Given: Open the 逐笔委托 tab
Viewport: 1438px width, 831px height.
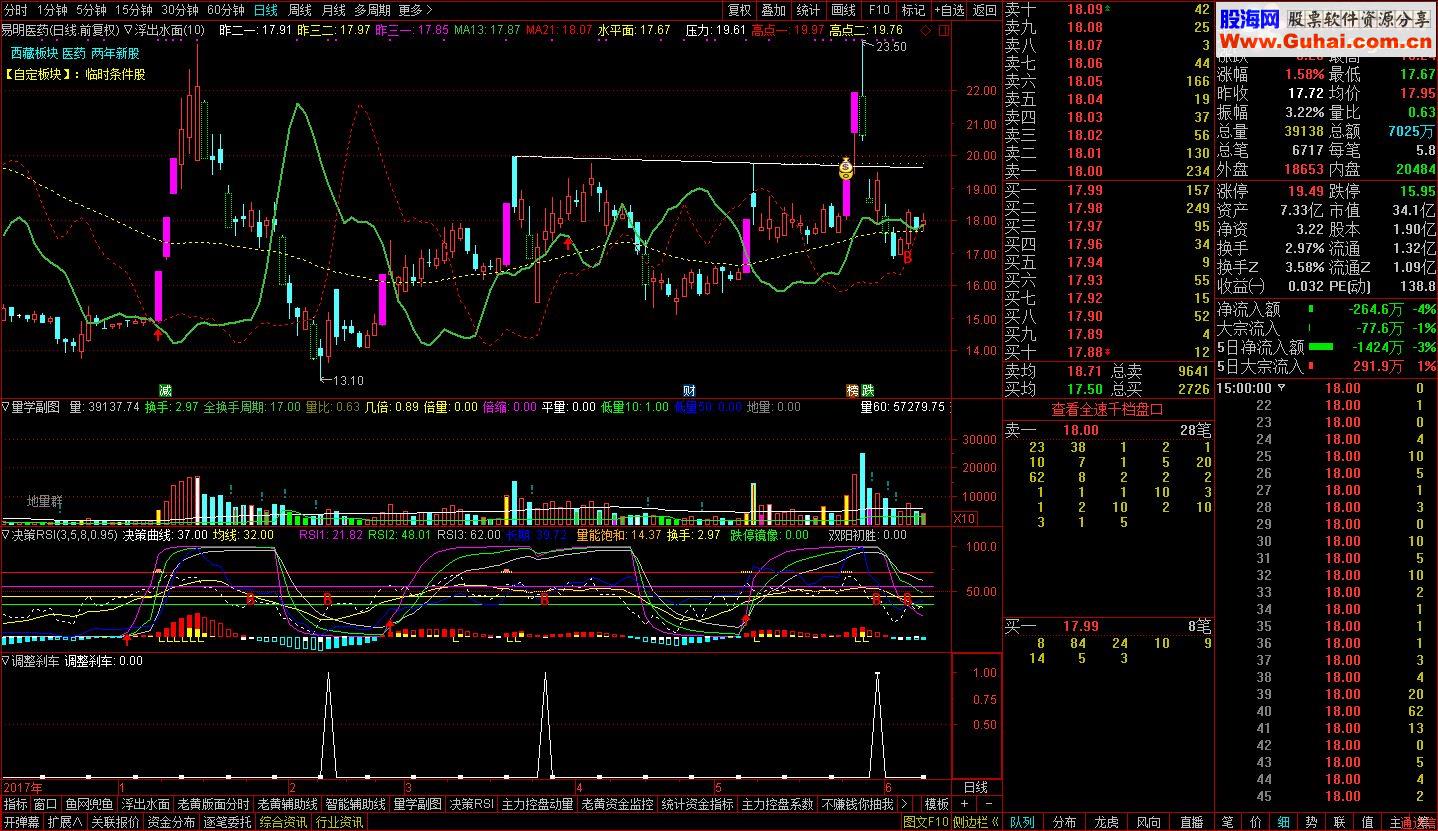Looking at the screenshot, I should (x=228, y=822).
